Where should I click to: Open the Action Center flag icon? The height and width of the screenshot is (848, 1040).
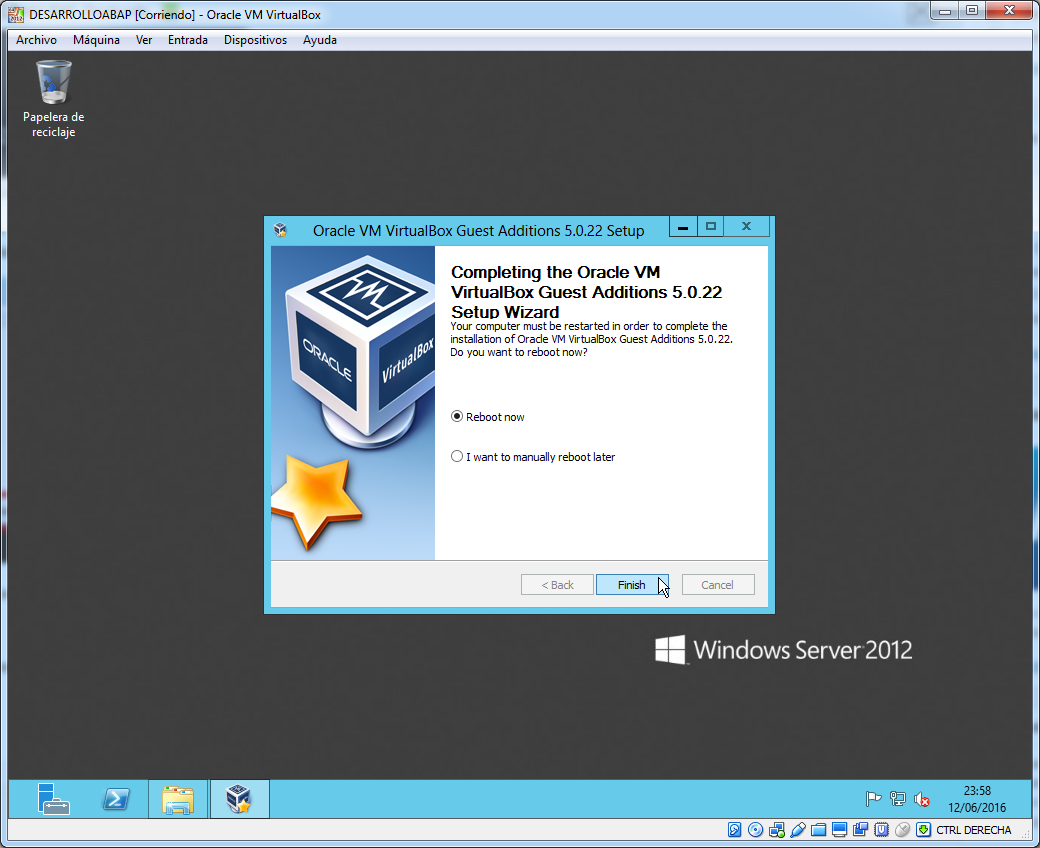[x=873, y=799]
